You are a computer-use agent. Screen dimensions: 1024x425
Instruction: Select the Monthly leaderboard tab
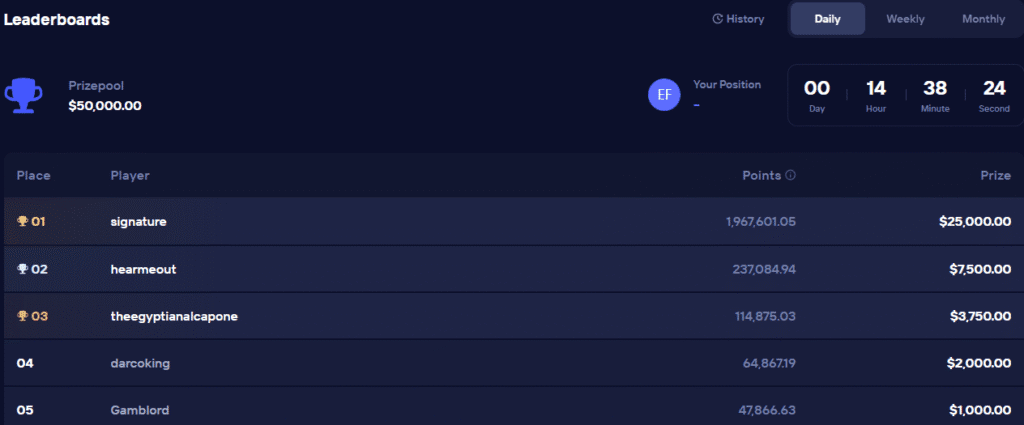tap(983, 19)
